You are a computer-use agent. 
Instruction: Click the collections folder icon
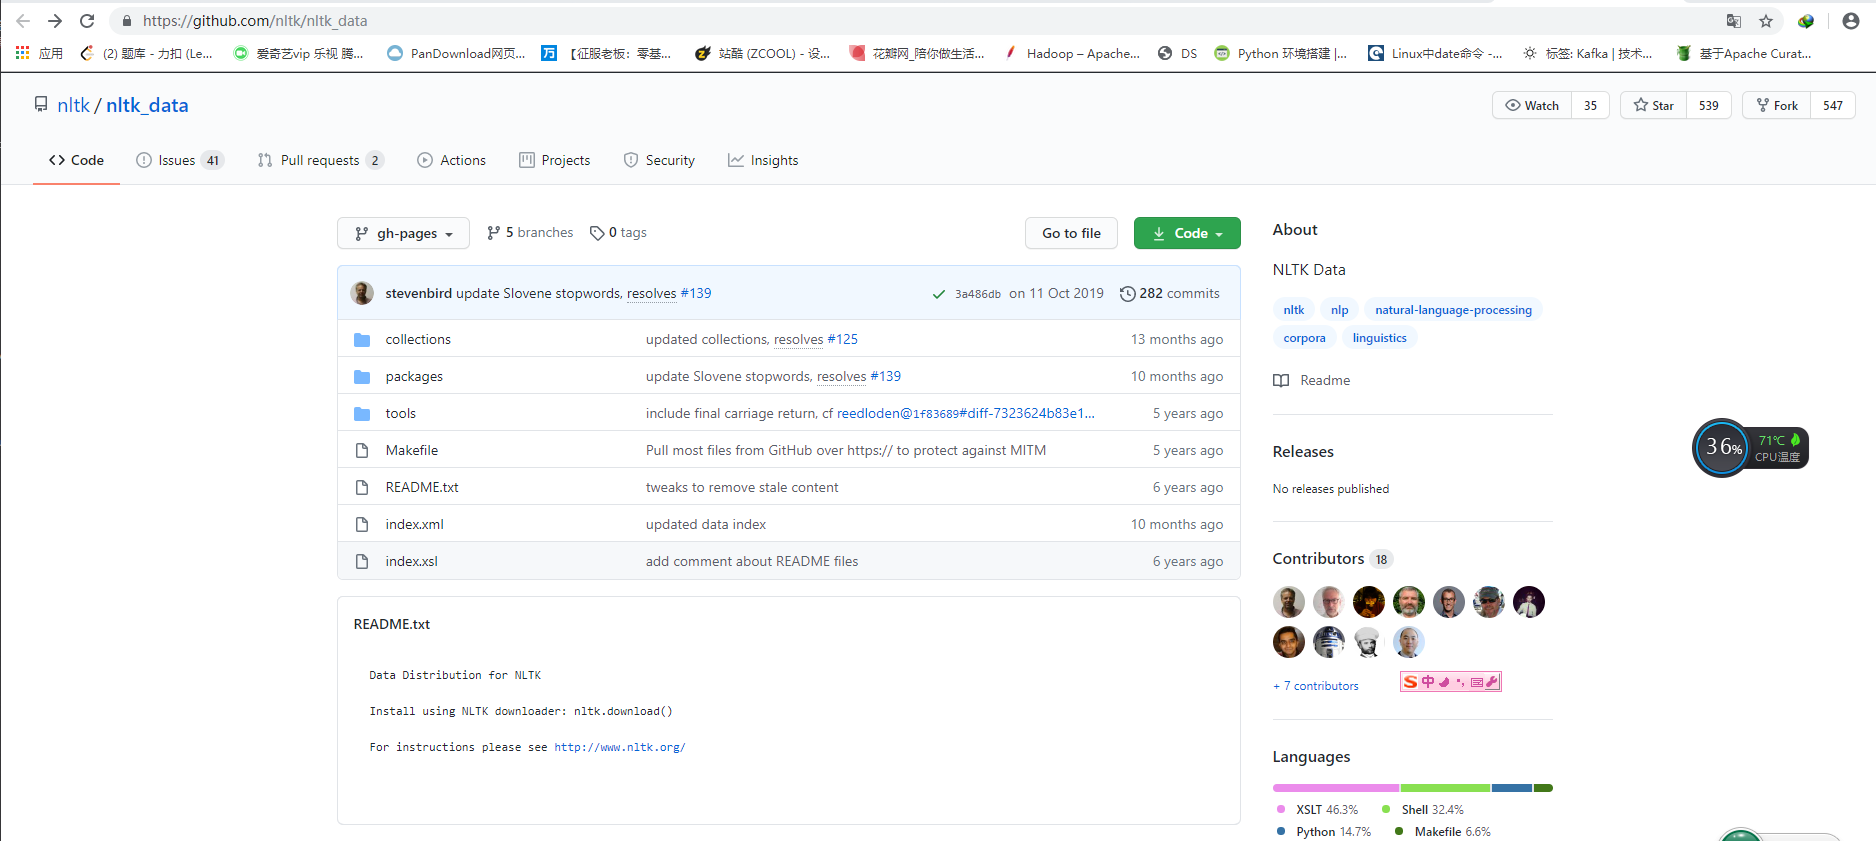tap(362, 340)
